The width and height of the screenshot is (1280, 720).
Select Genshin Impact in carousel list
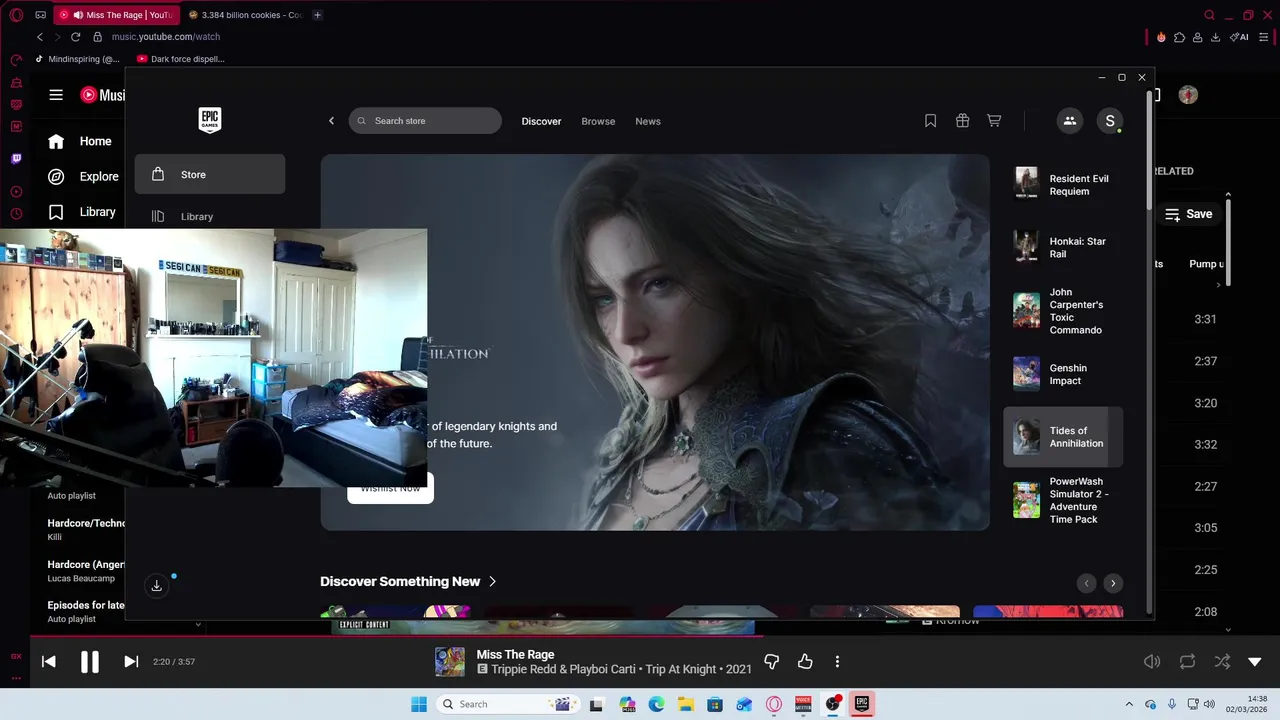tap(1063, 374)
